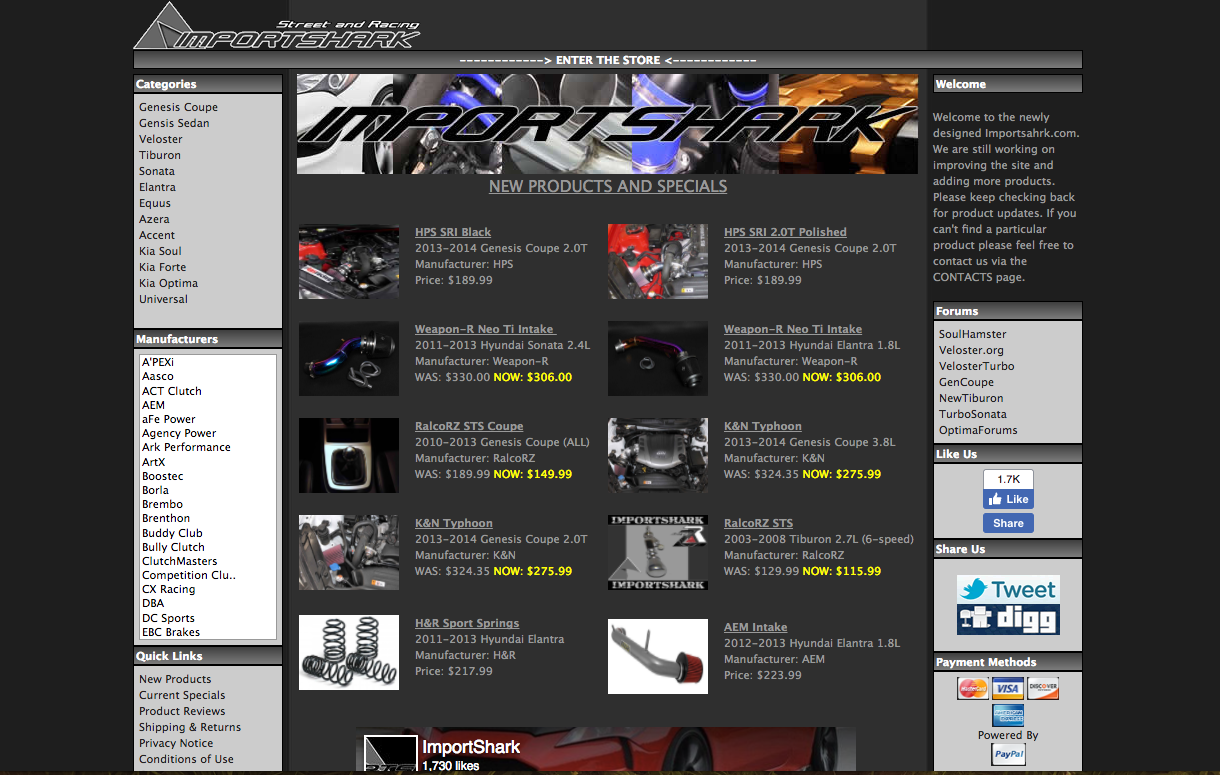Click the Discover card payment icon
Image resolution: width=1220 pixels, height=775 pixels.
[1043, 688]
